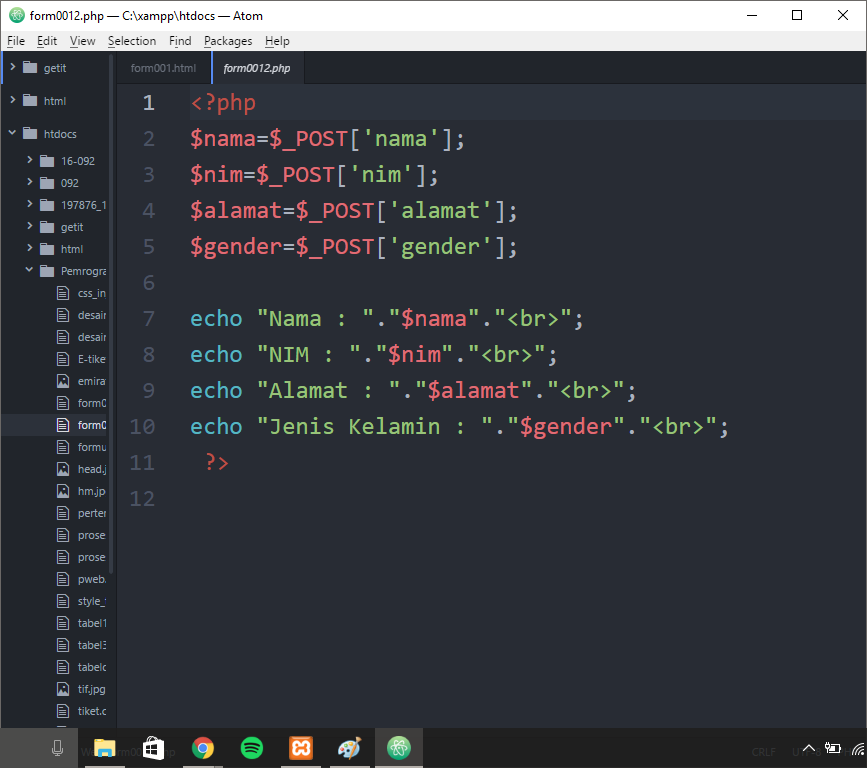Expand the 16-092 folder
This screenshot has width=867, height=768.
pyautogui.click(x=28, y=160)
